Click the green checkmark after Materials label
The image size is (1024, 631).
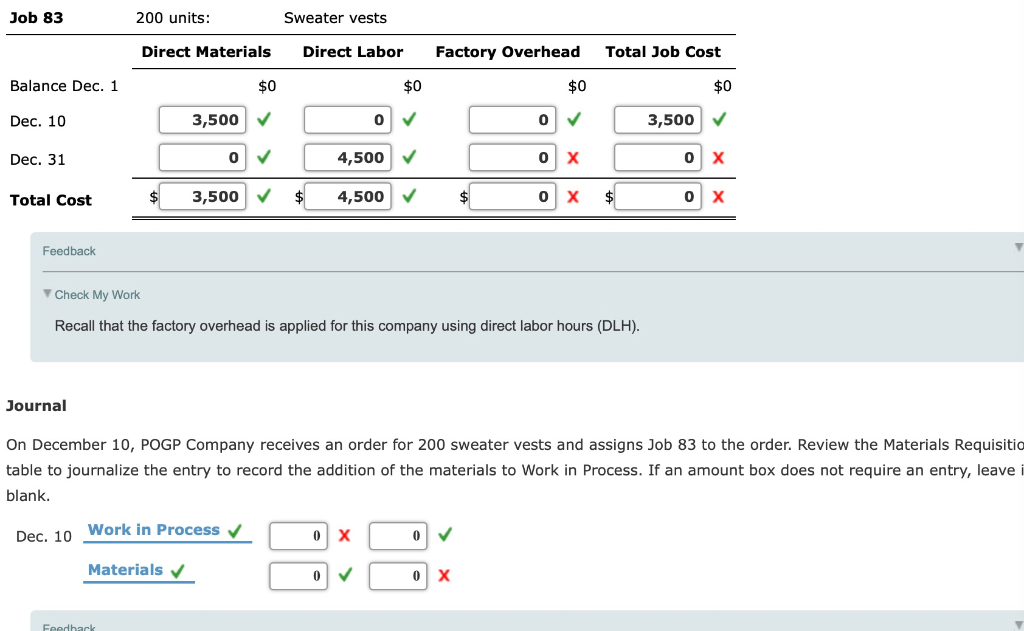click(x=178, y=569)
